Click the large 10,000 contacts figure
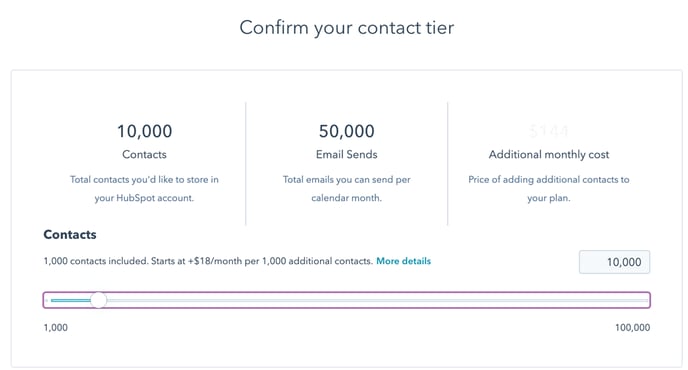 tap(144, 131)
